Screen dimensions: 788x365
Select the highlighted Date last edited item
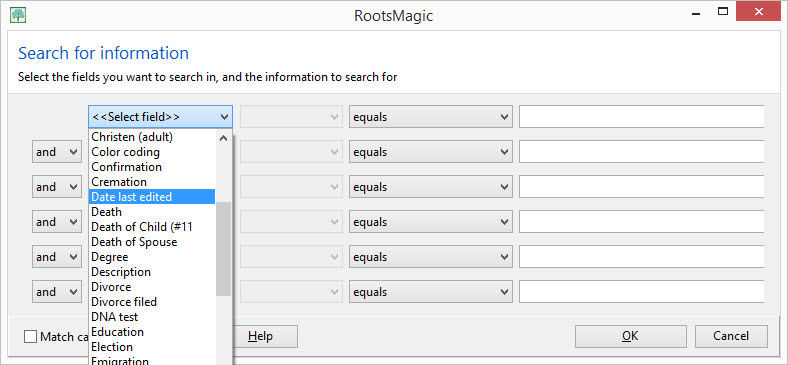152,197
